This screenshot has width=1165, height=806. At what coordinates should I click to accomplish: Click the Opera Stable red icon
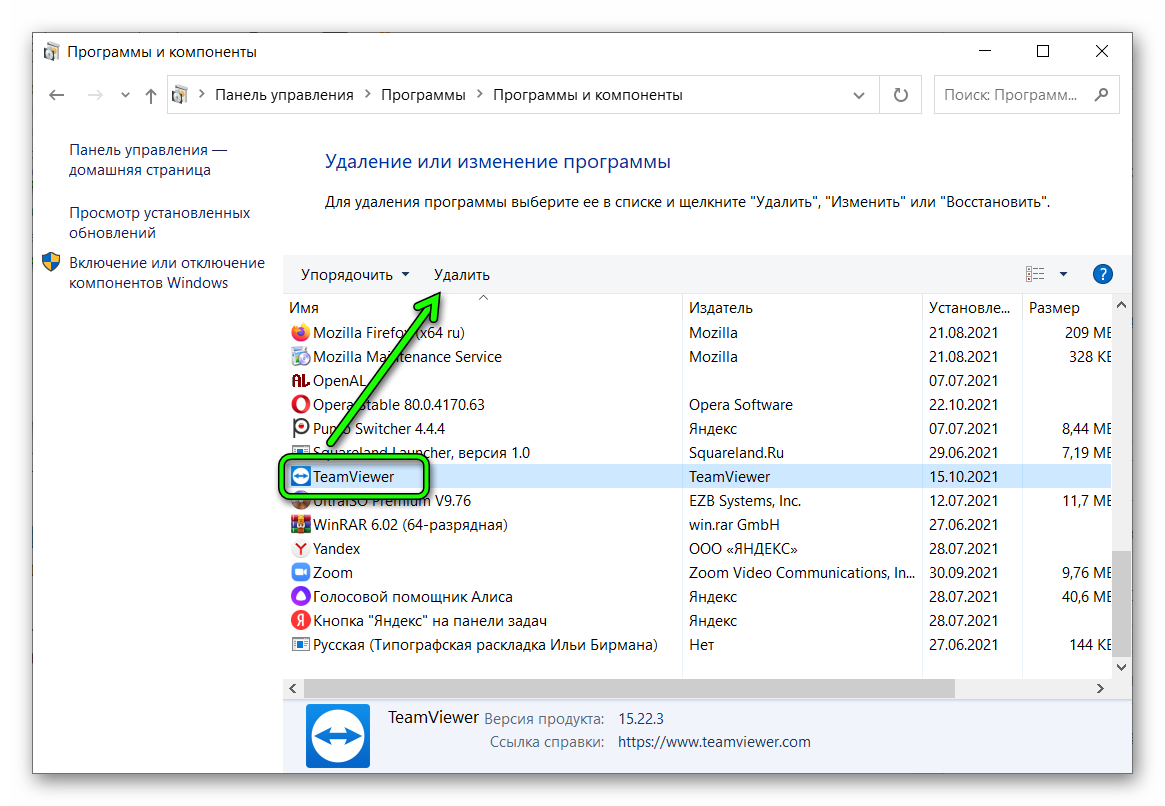(x=300, y=404)
